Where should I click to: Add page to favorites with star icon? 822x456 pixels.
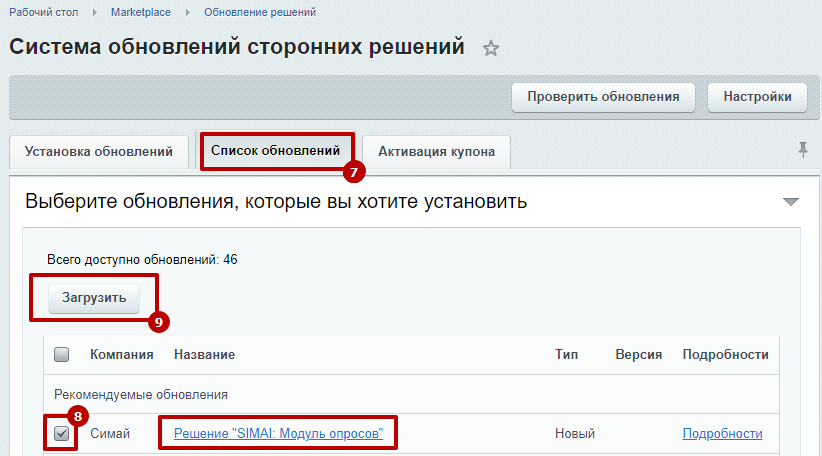(x=491, y=48)
